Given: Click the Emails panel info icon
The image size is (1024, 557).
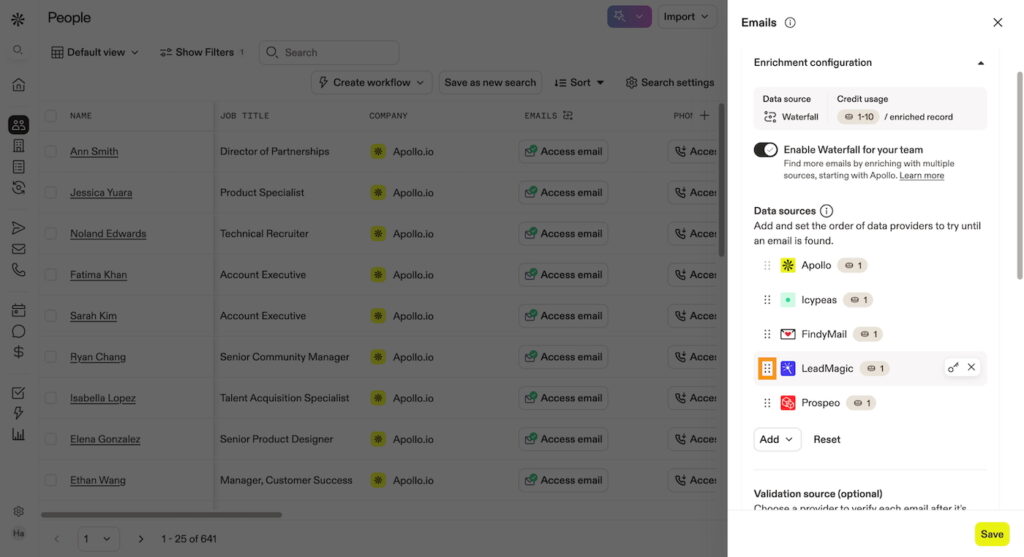Looking at the screenshot, I should [x=790, y=23].
